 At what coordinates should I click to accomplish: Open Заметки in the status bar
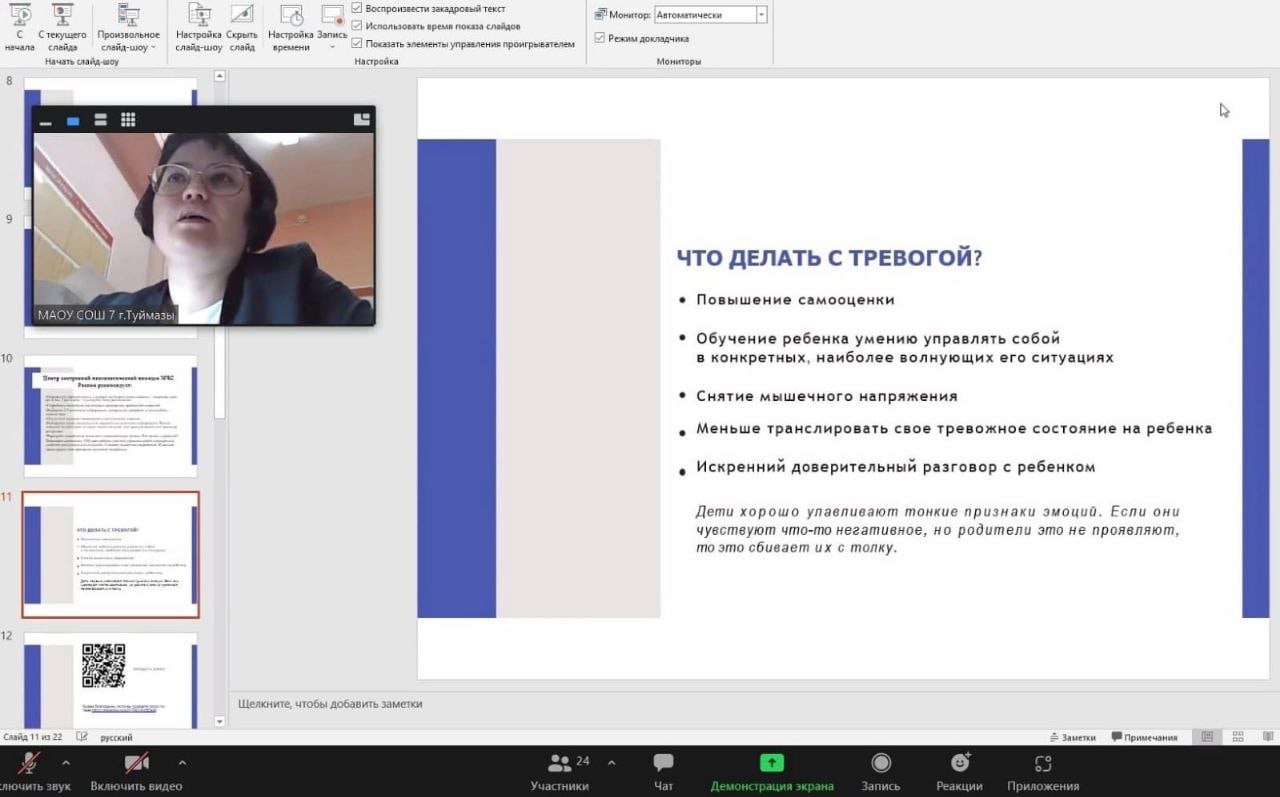[x=1072, y=737]
